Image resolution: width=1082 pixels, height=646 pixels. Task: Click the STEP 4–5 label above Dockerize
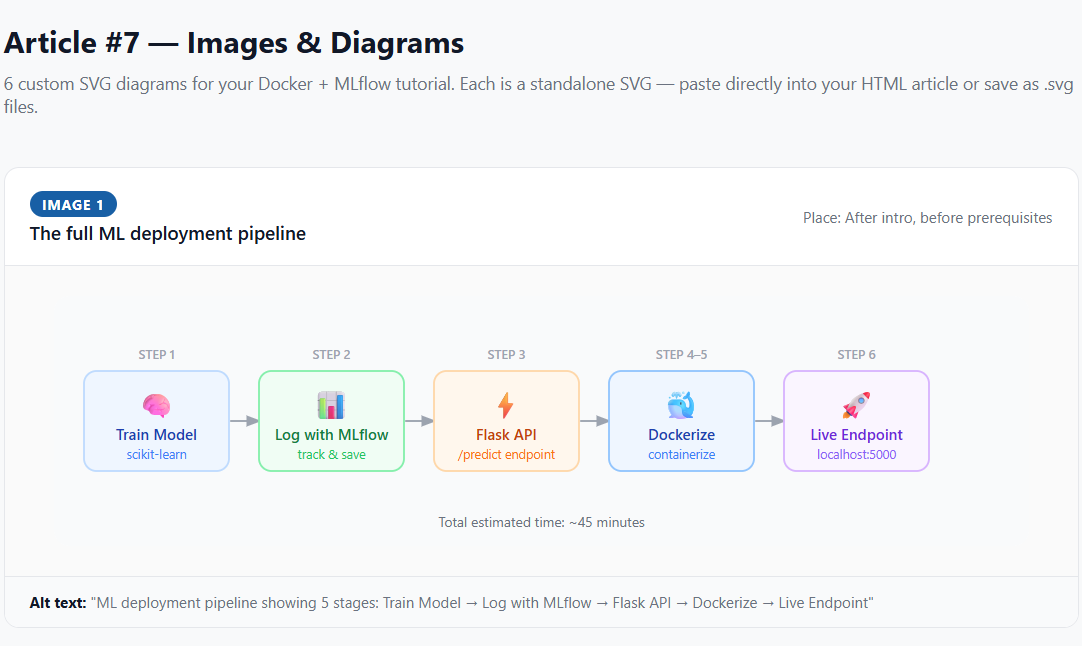tap(681, 355)
